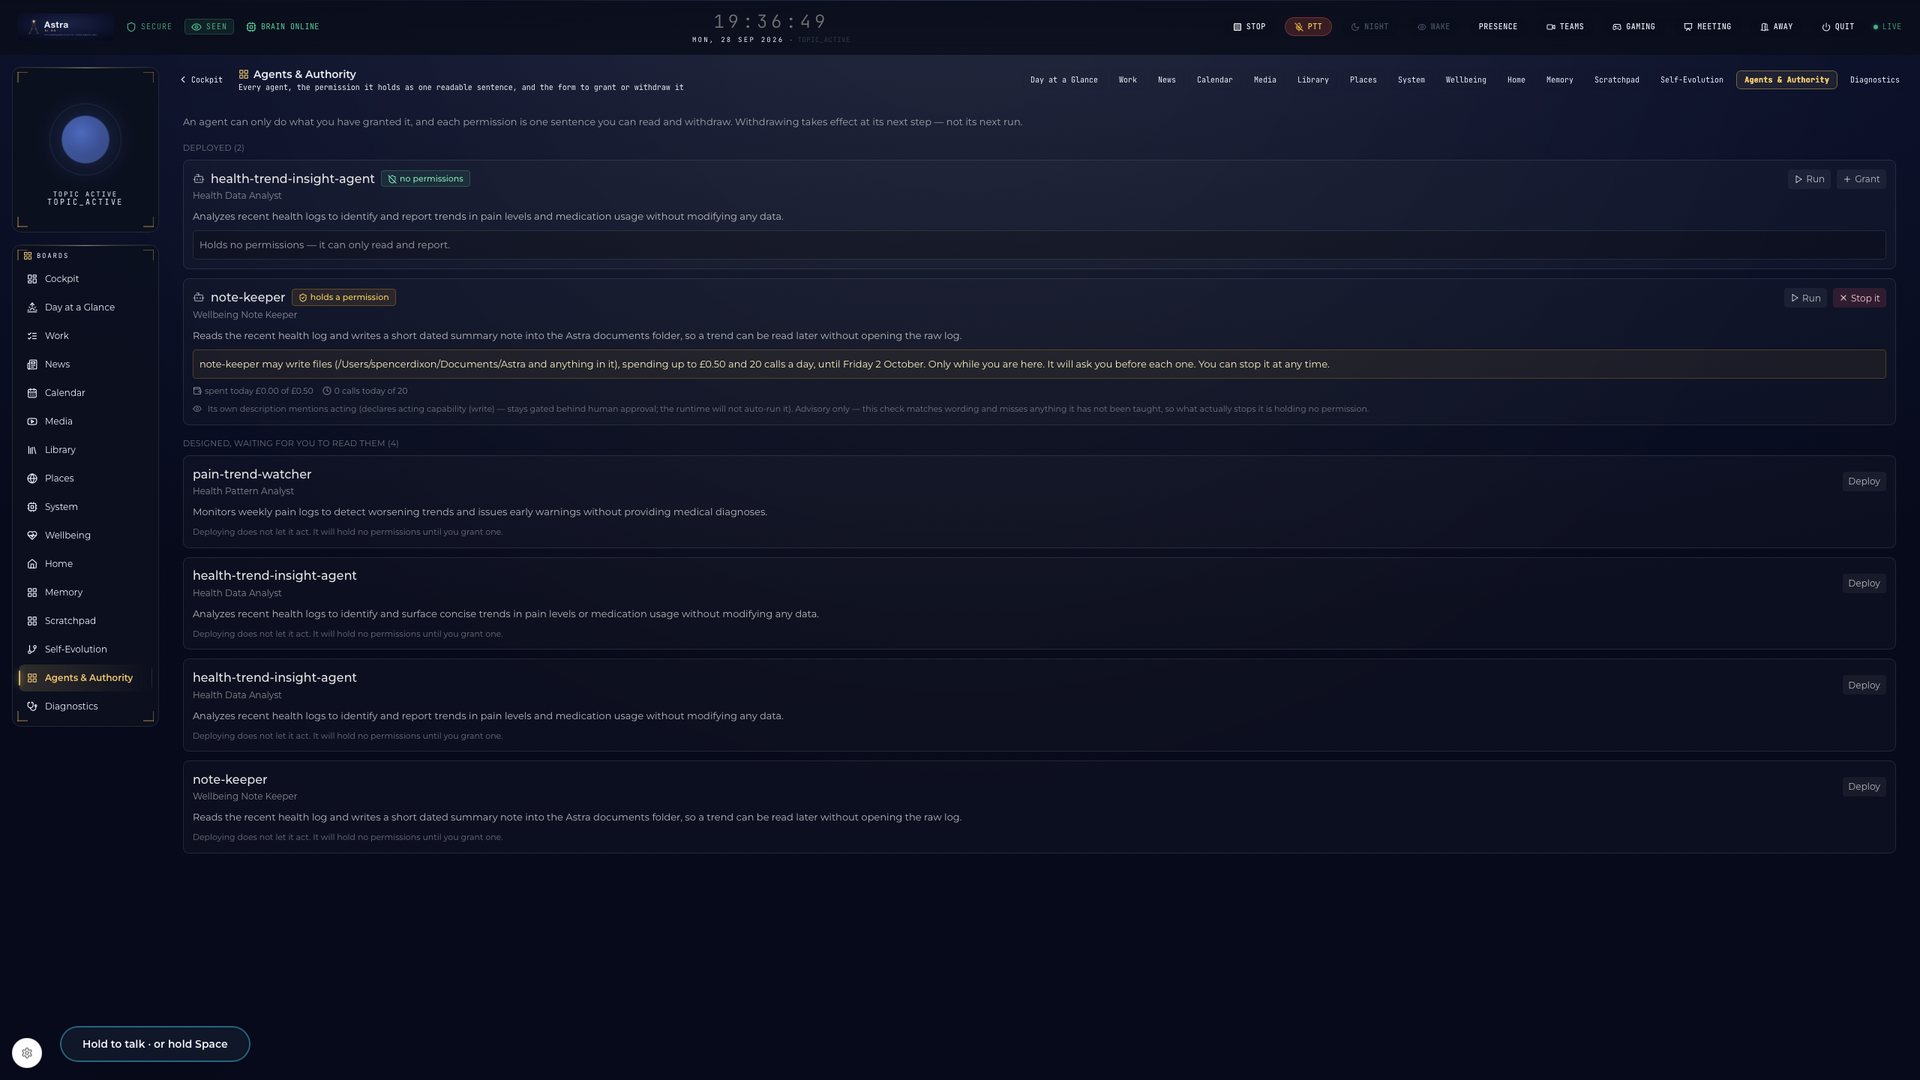The image size is (1920, 1080).
Task: Toggle NIGHT mode in top bar
Action: [x=1370, y=27]
